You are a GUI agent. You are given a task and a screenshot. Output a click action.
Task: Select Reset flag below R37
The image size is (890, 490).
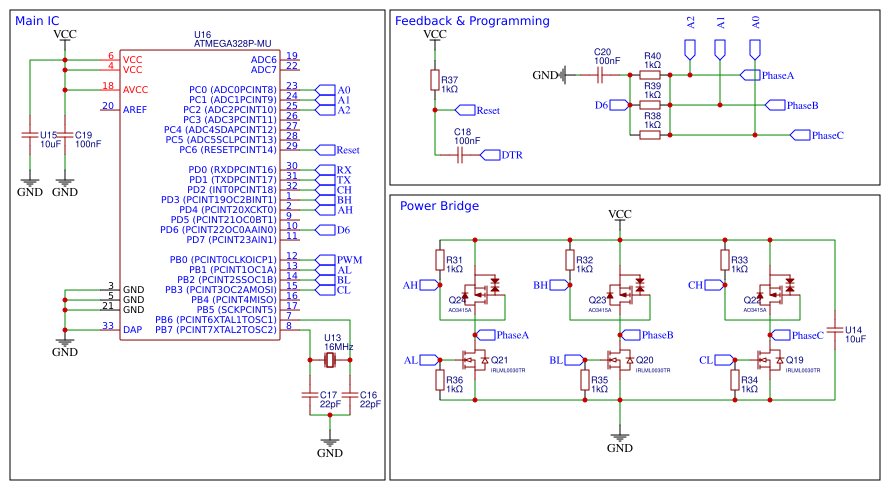465,110
